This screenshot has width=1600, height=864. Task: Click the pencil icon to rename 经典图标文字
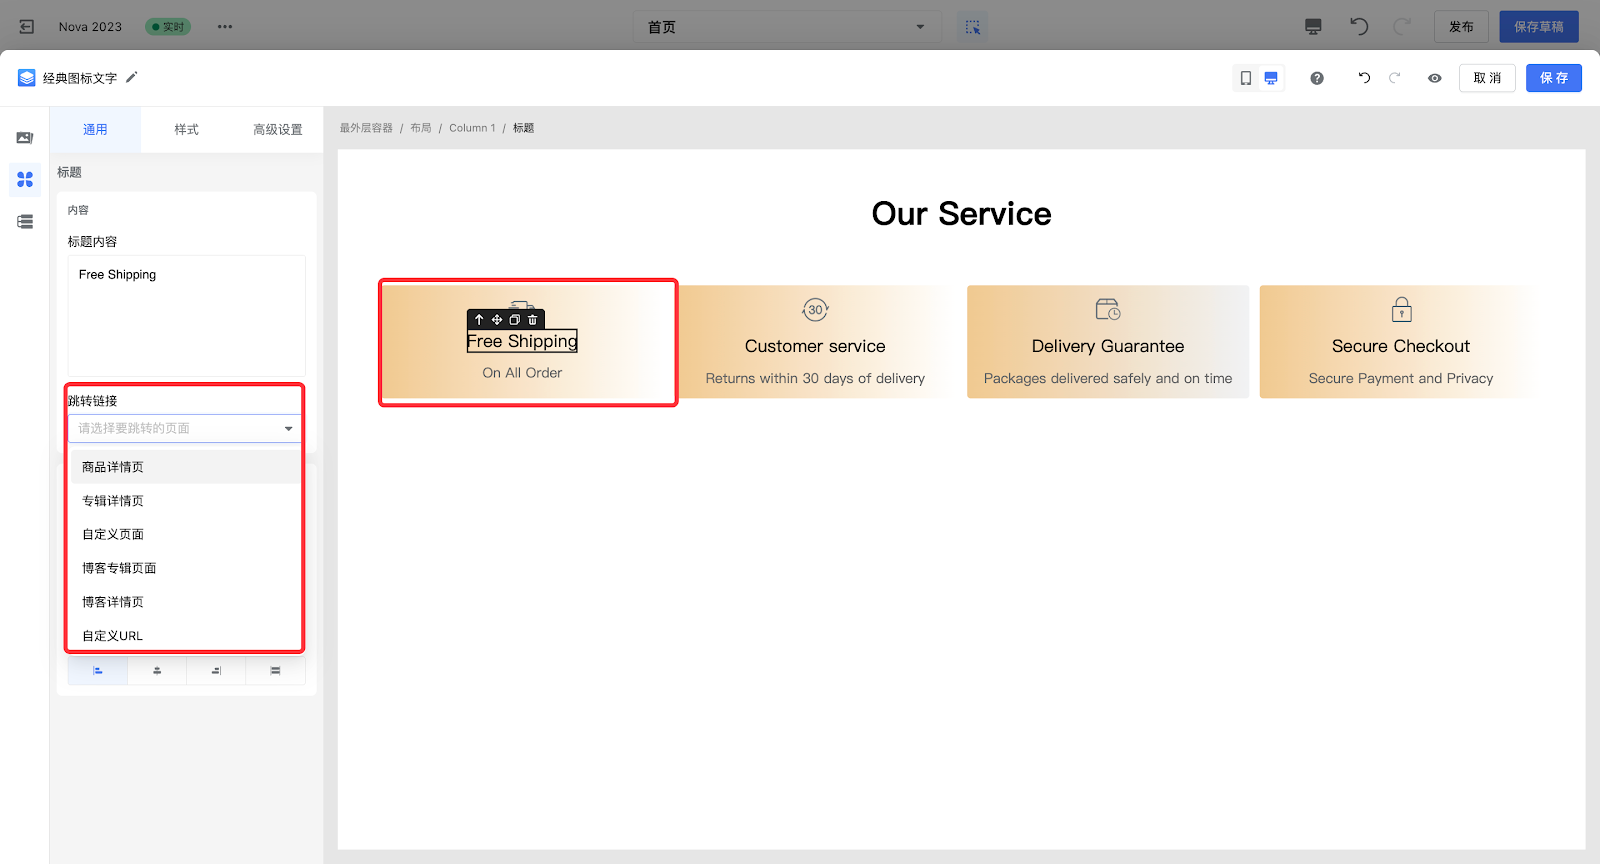(131, 77)
